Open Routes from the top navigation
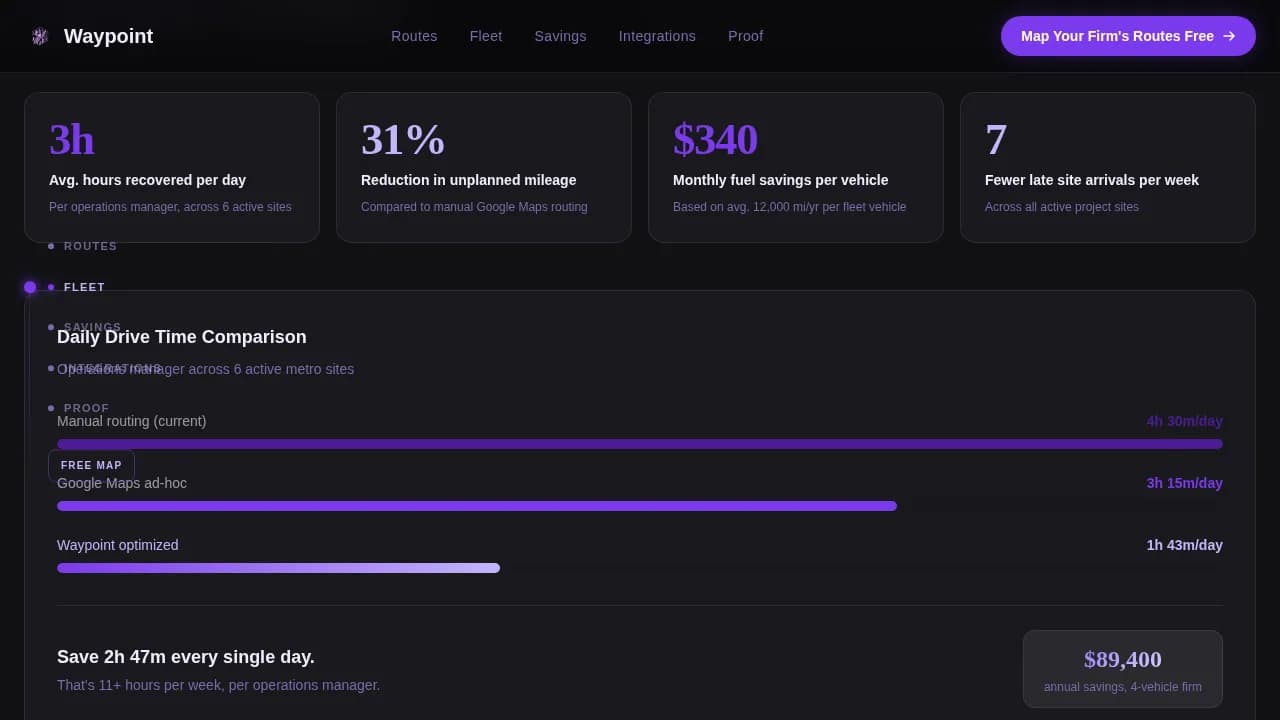The image size is (1280, 720). pos(414,36)
